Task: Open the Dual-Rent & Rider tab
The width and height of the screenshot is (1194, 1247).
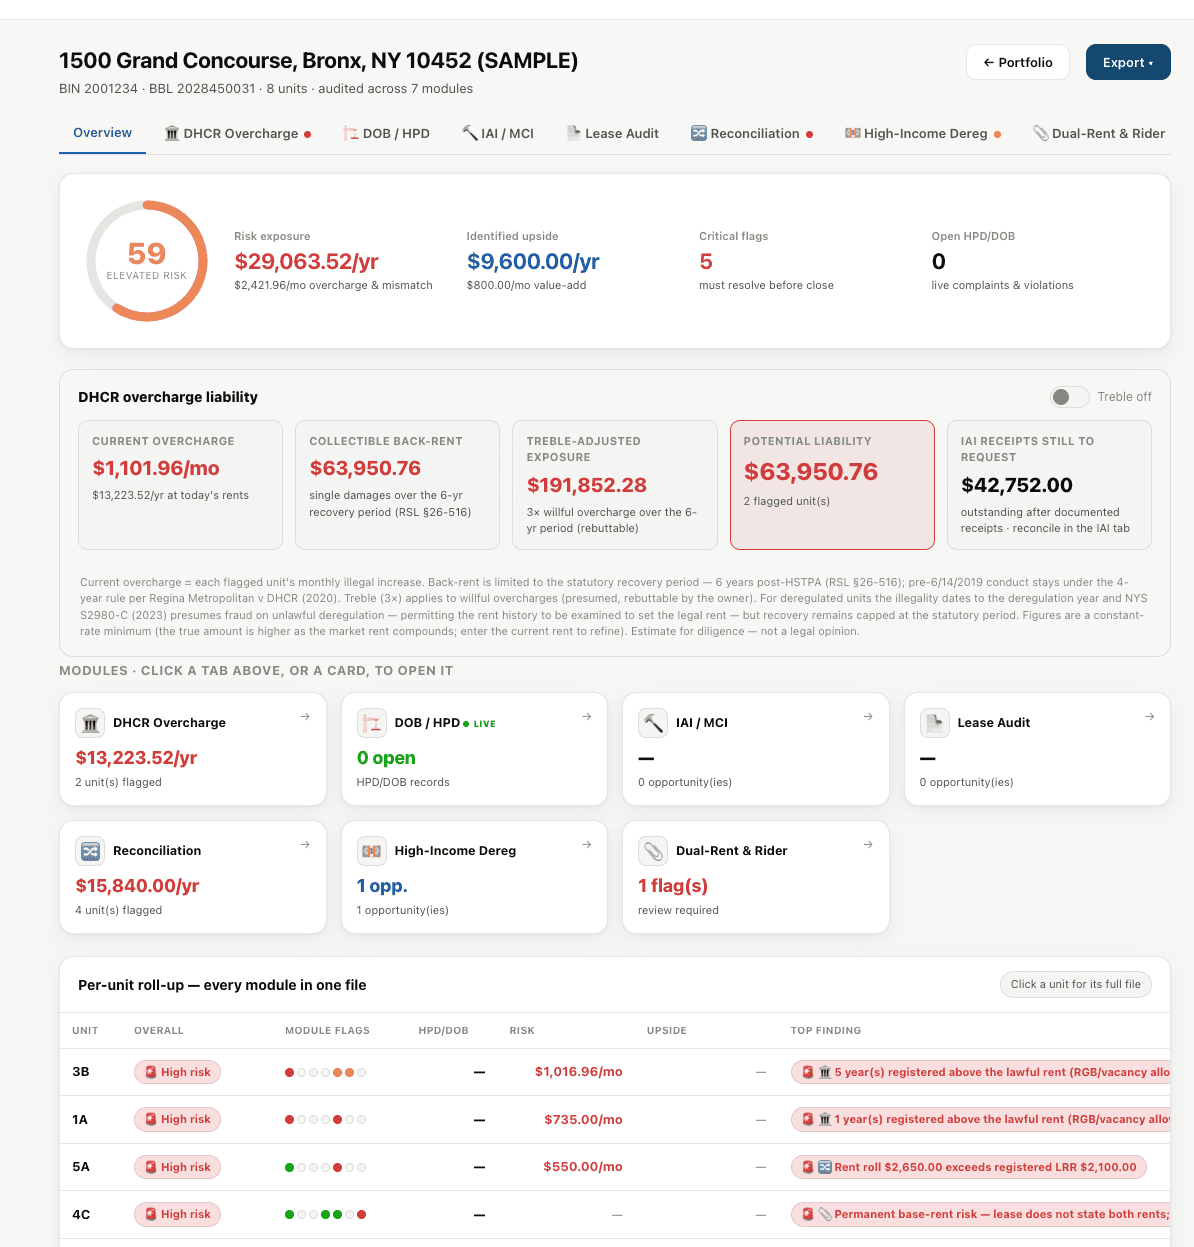Action: click(1099, 134)
